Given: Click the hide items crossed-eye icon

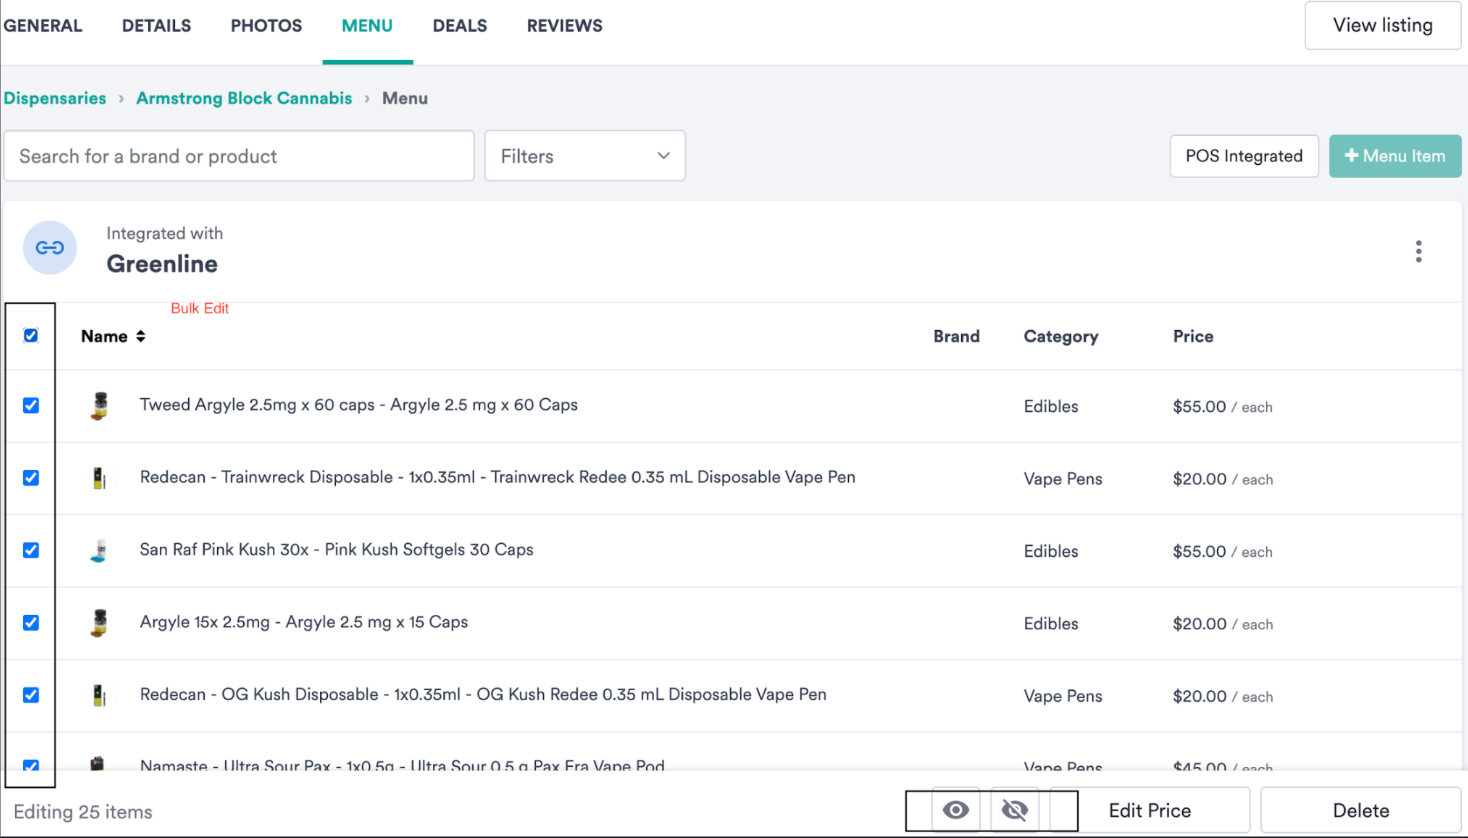Looking at the screenshot, I should pos(1015,810).
